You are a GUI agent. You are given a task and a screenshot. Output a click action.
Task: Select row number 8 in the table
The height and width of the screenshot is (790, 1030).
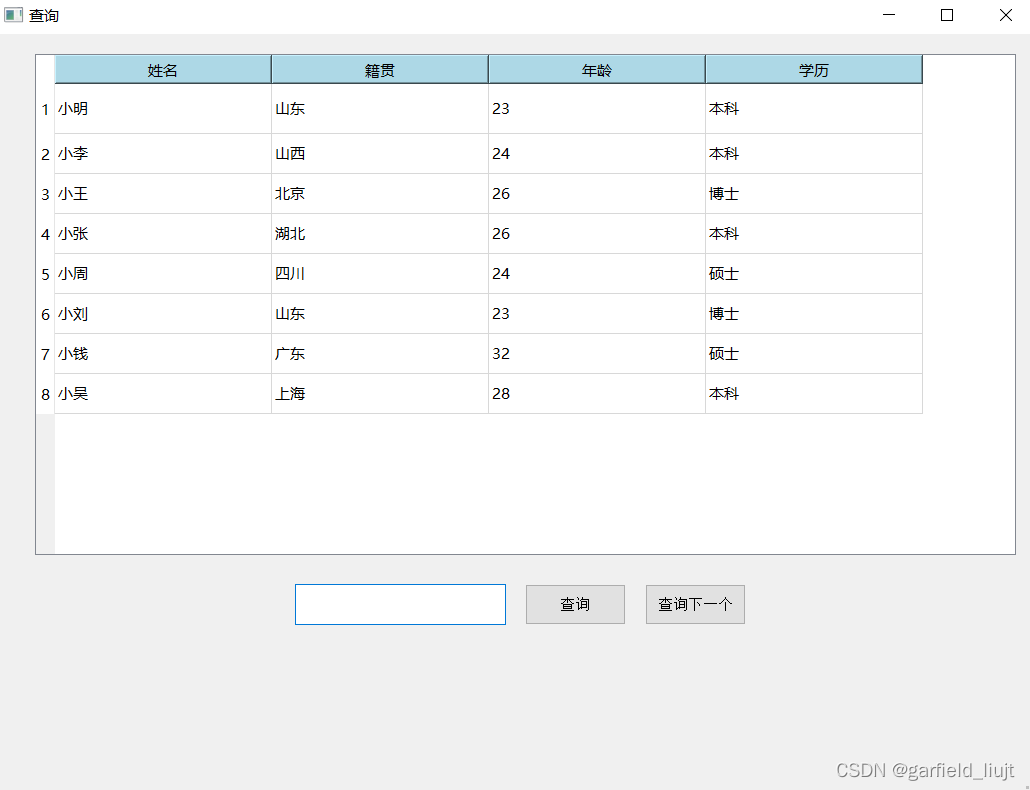click(x=45, y=393)
